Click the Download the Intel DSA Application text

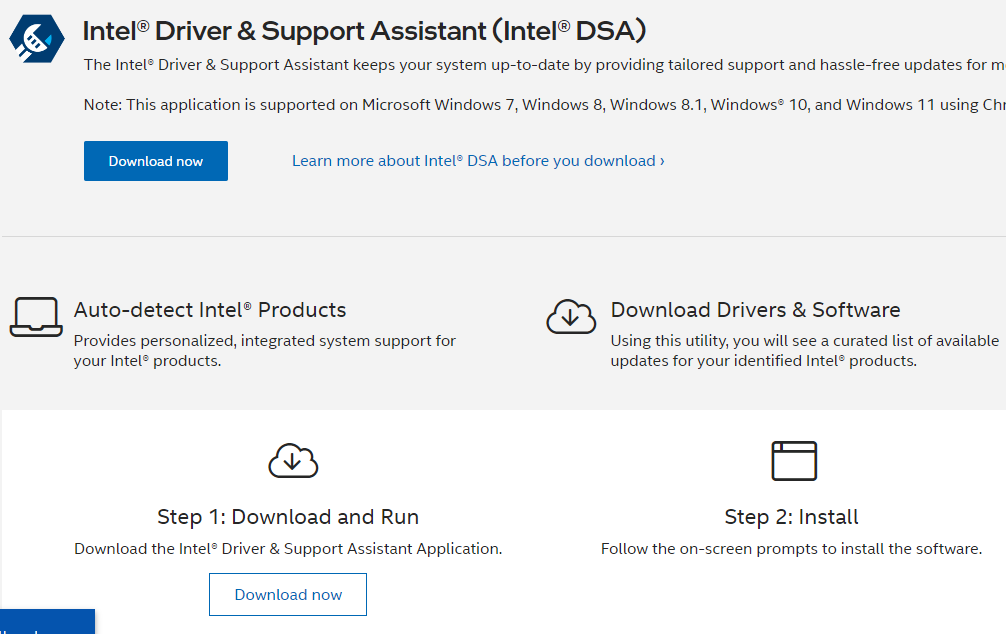[x=288, y=549]
